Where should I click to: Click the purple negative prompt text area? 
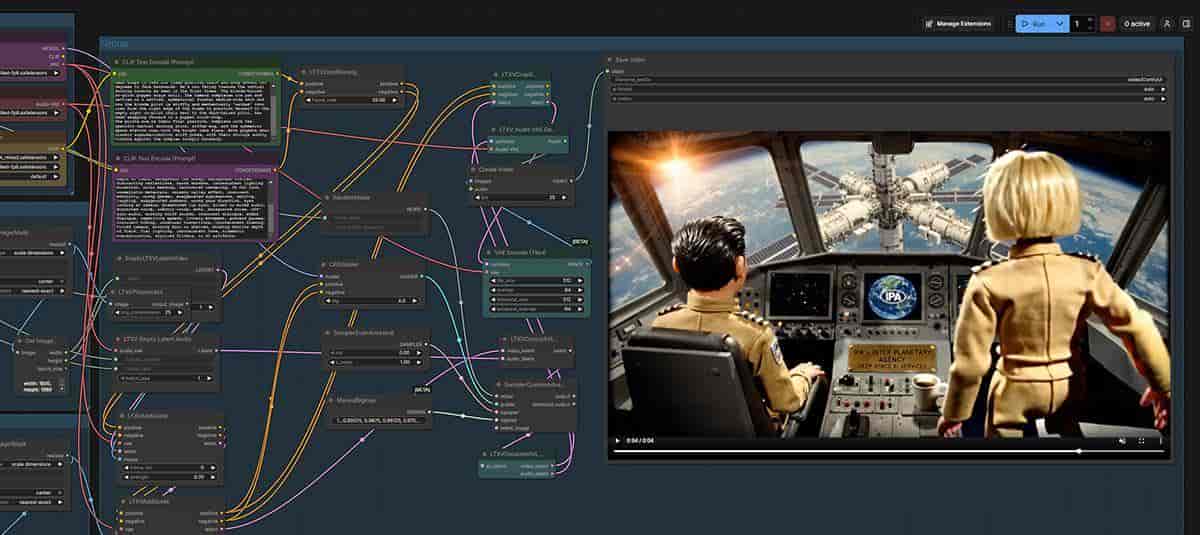pyautogui.click(x=193, y=208)
